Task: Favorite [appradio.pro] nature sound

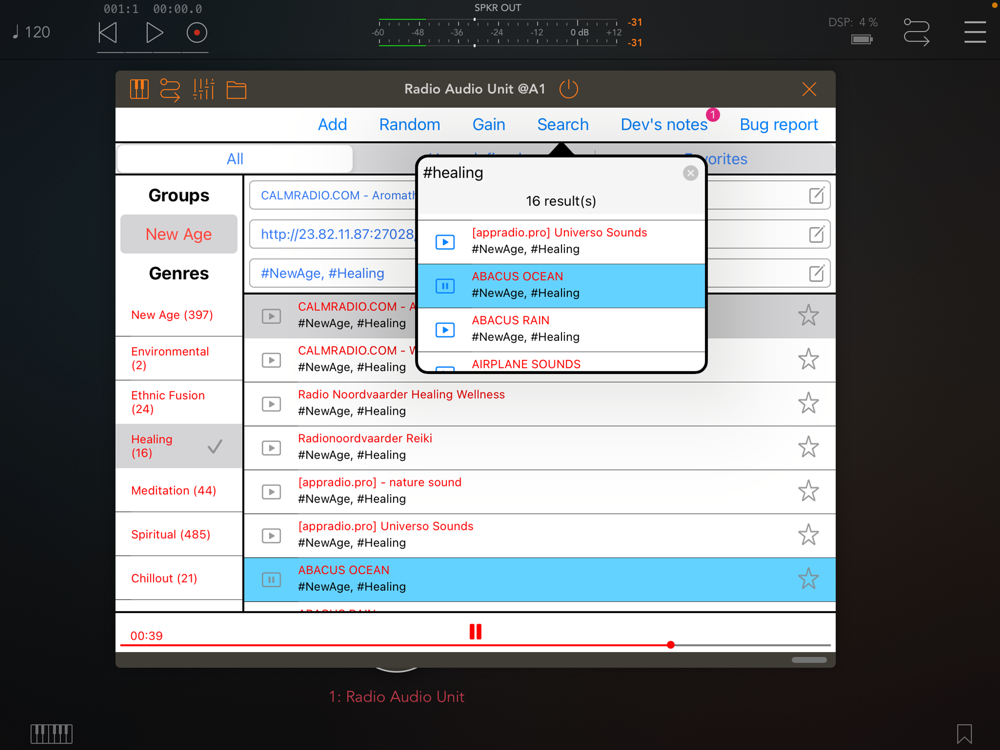Action: [x=809, y=491]
